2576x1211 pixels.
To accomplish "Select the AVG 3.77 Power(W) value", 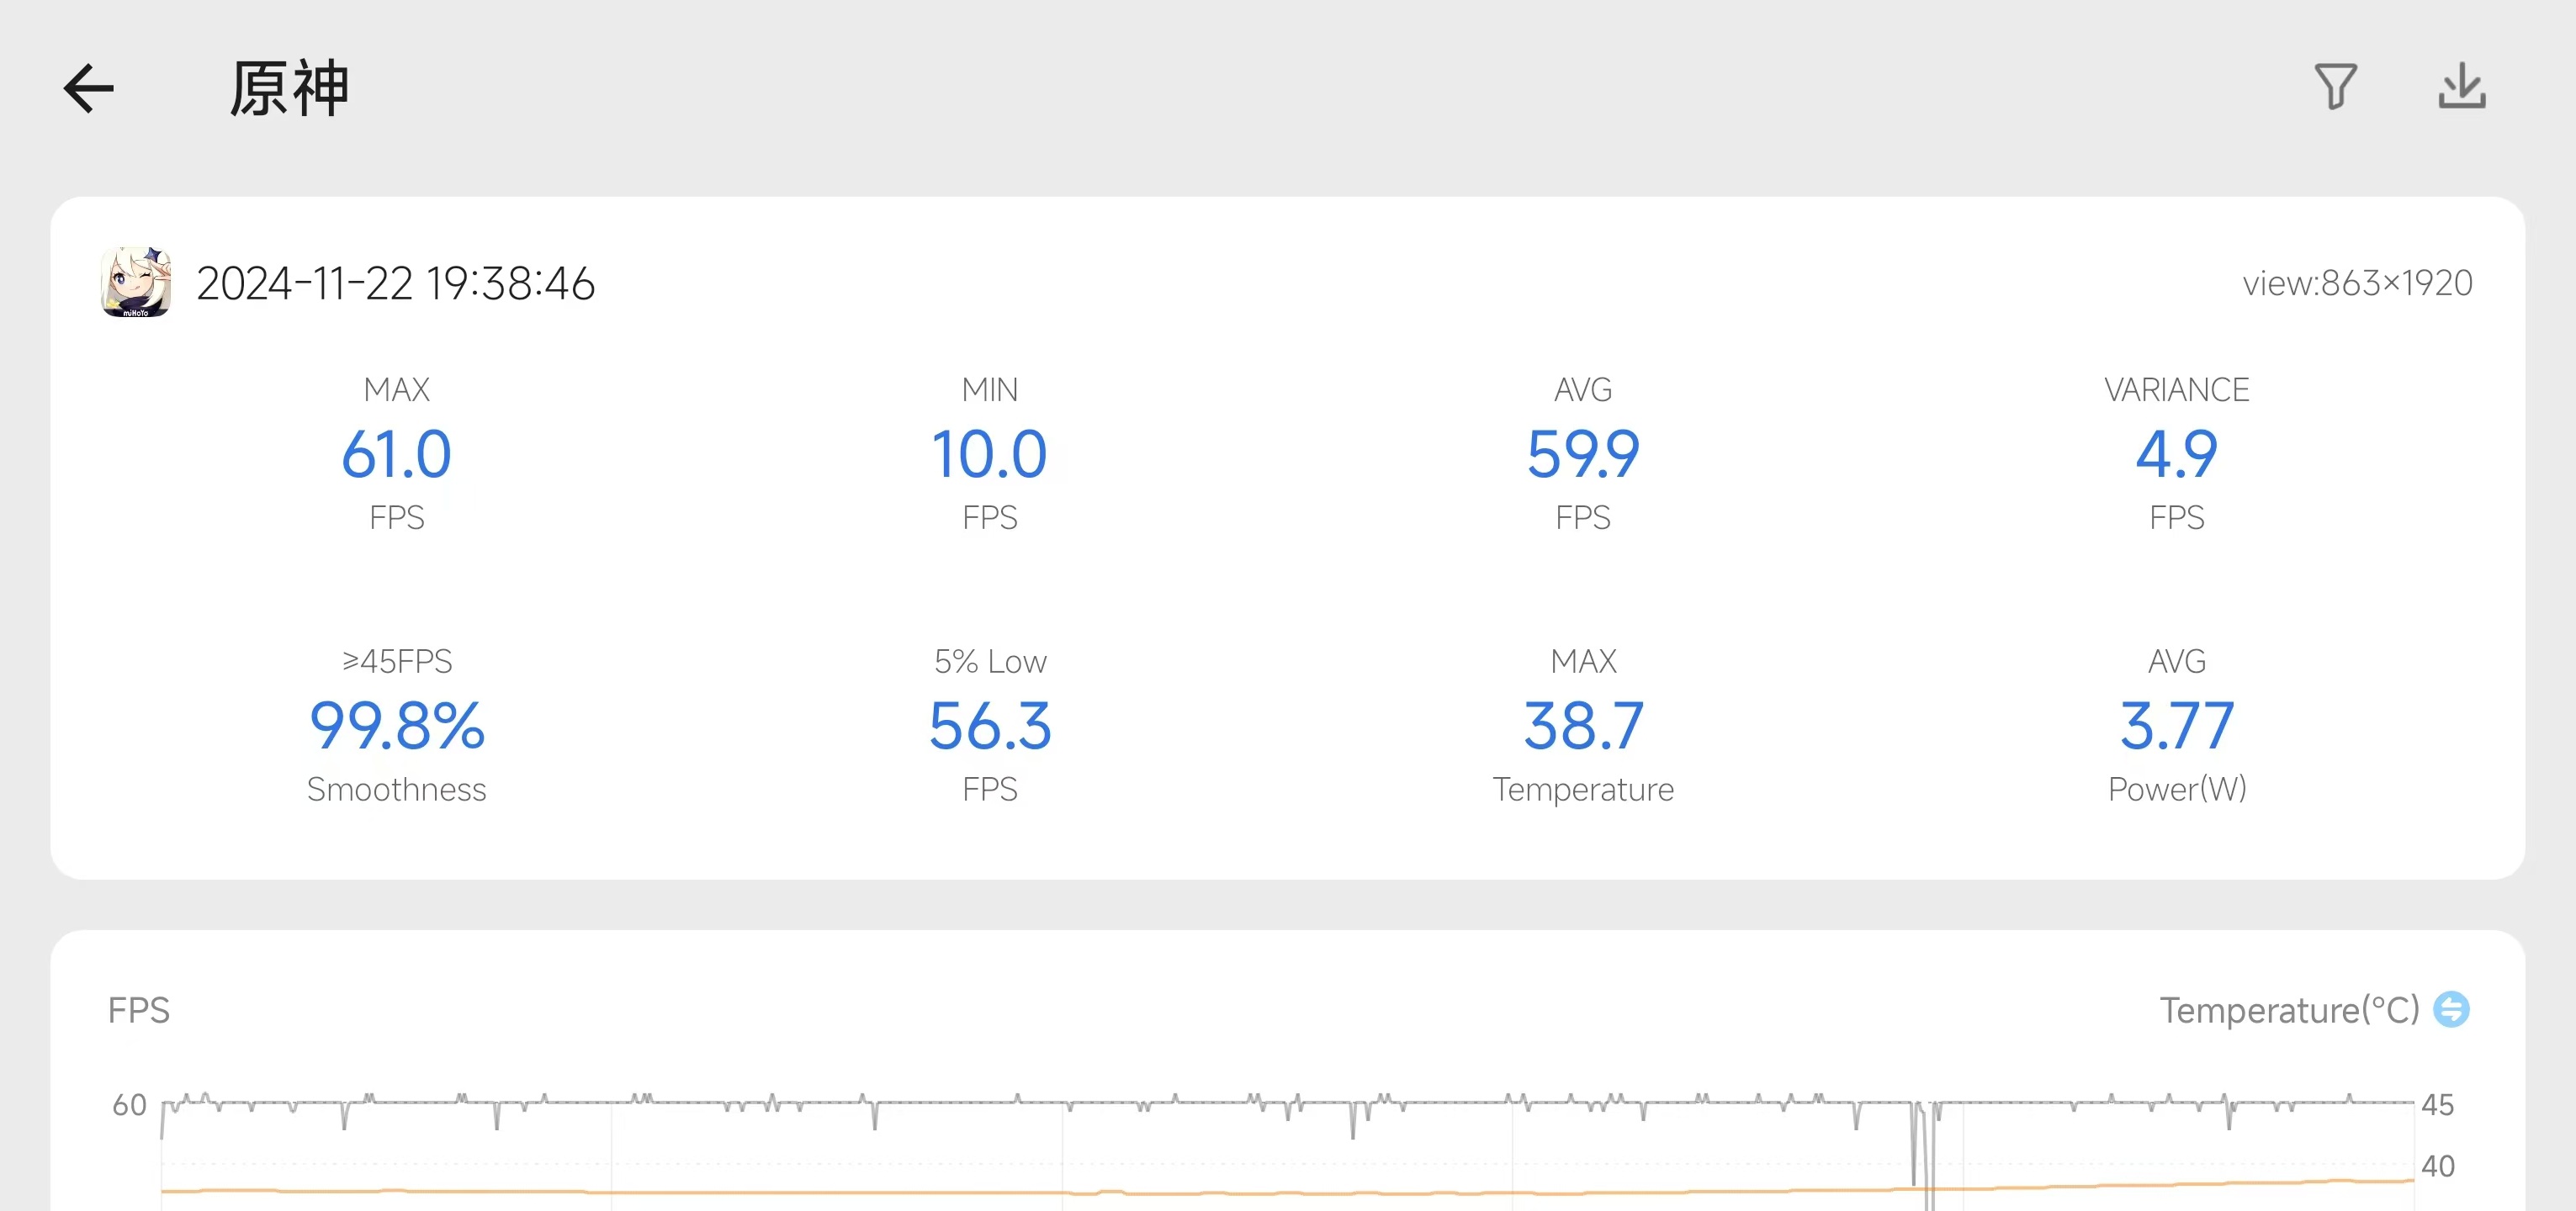I will click(2176, 726).
